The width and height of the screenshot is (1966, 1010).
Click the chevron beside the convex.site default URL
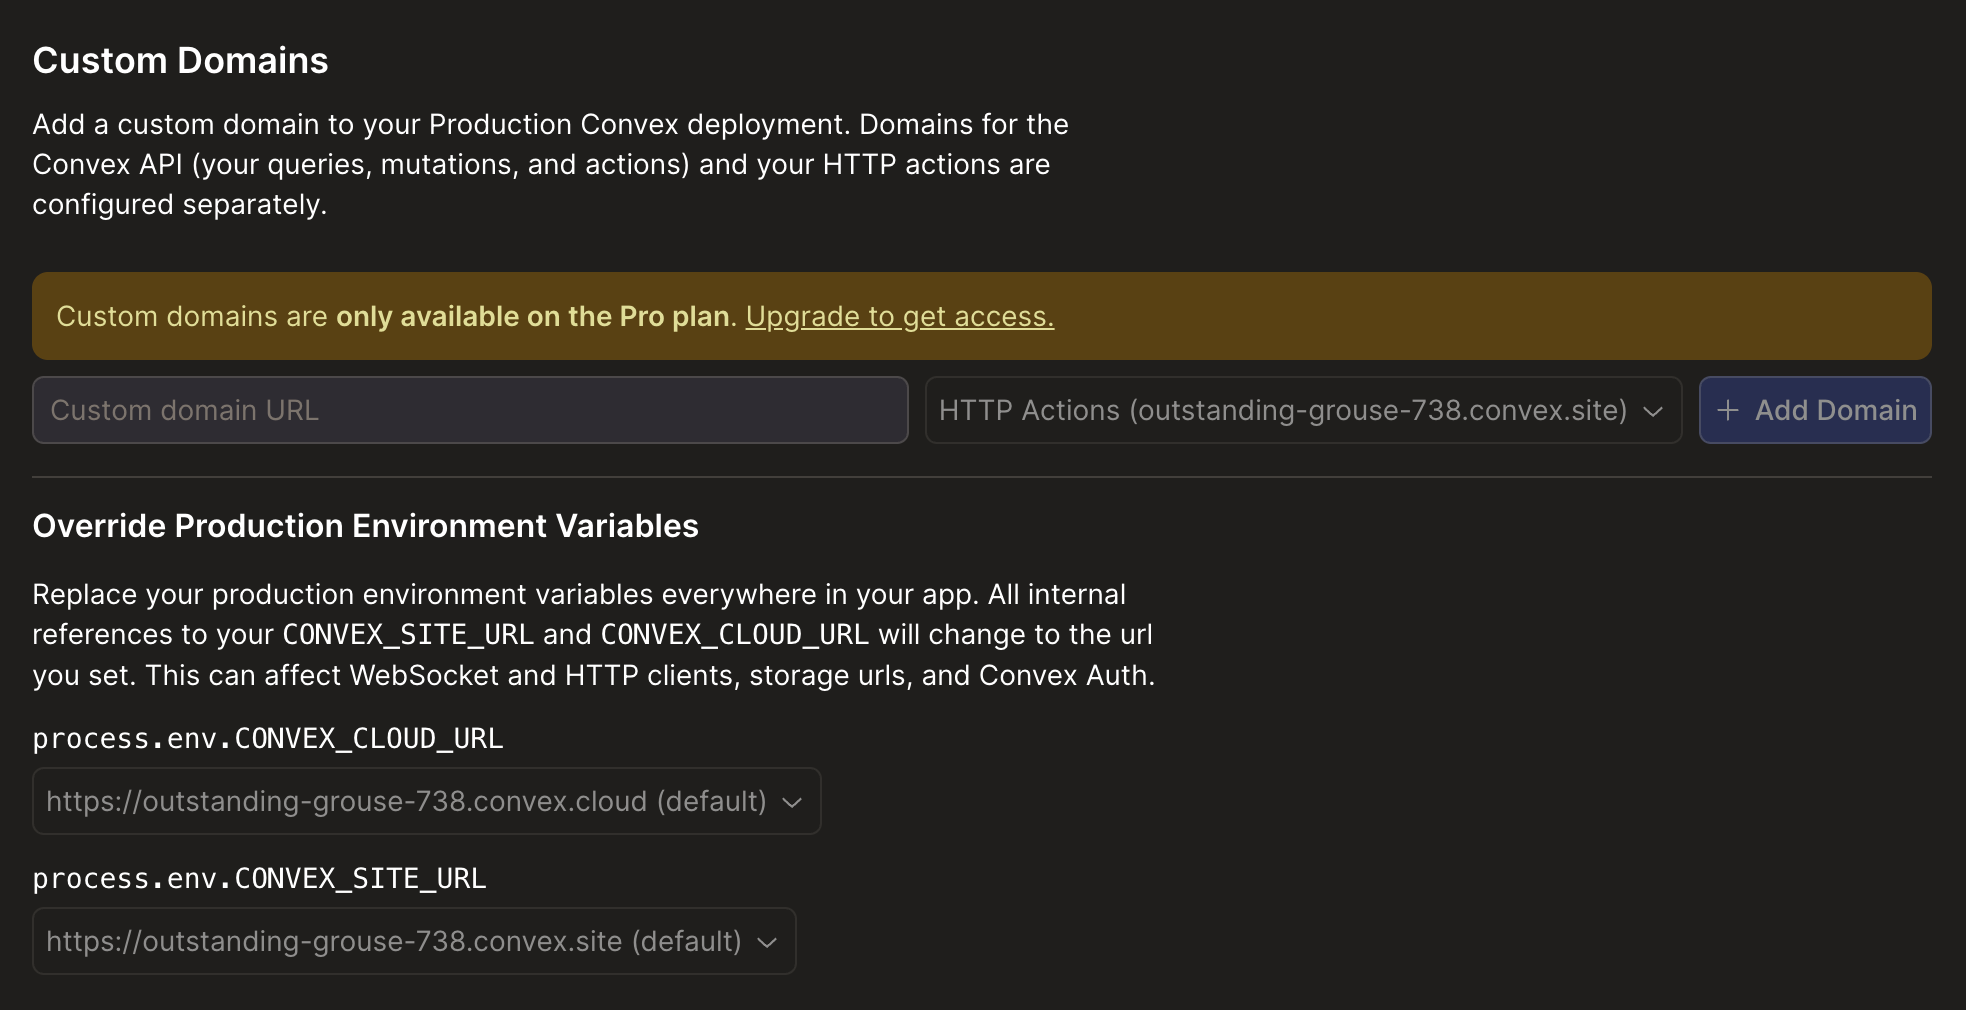(767, 942)
